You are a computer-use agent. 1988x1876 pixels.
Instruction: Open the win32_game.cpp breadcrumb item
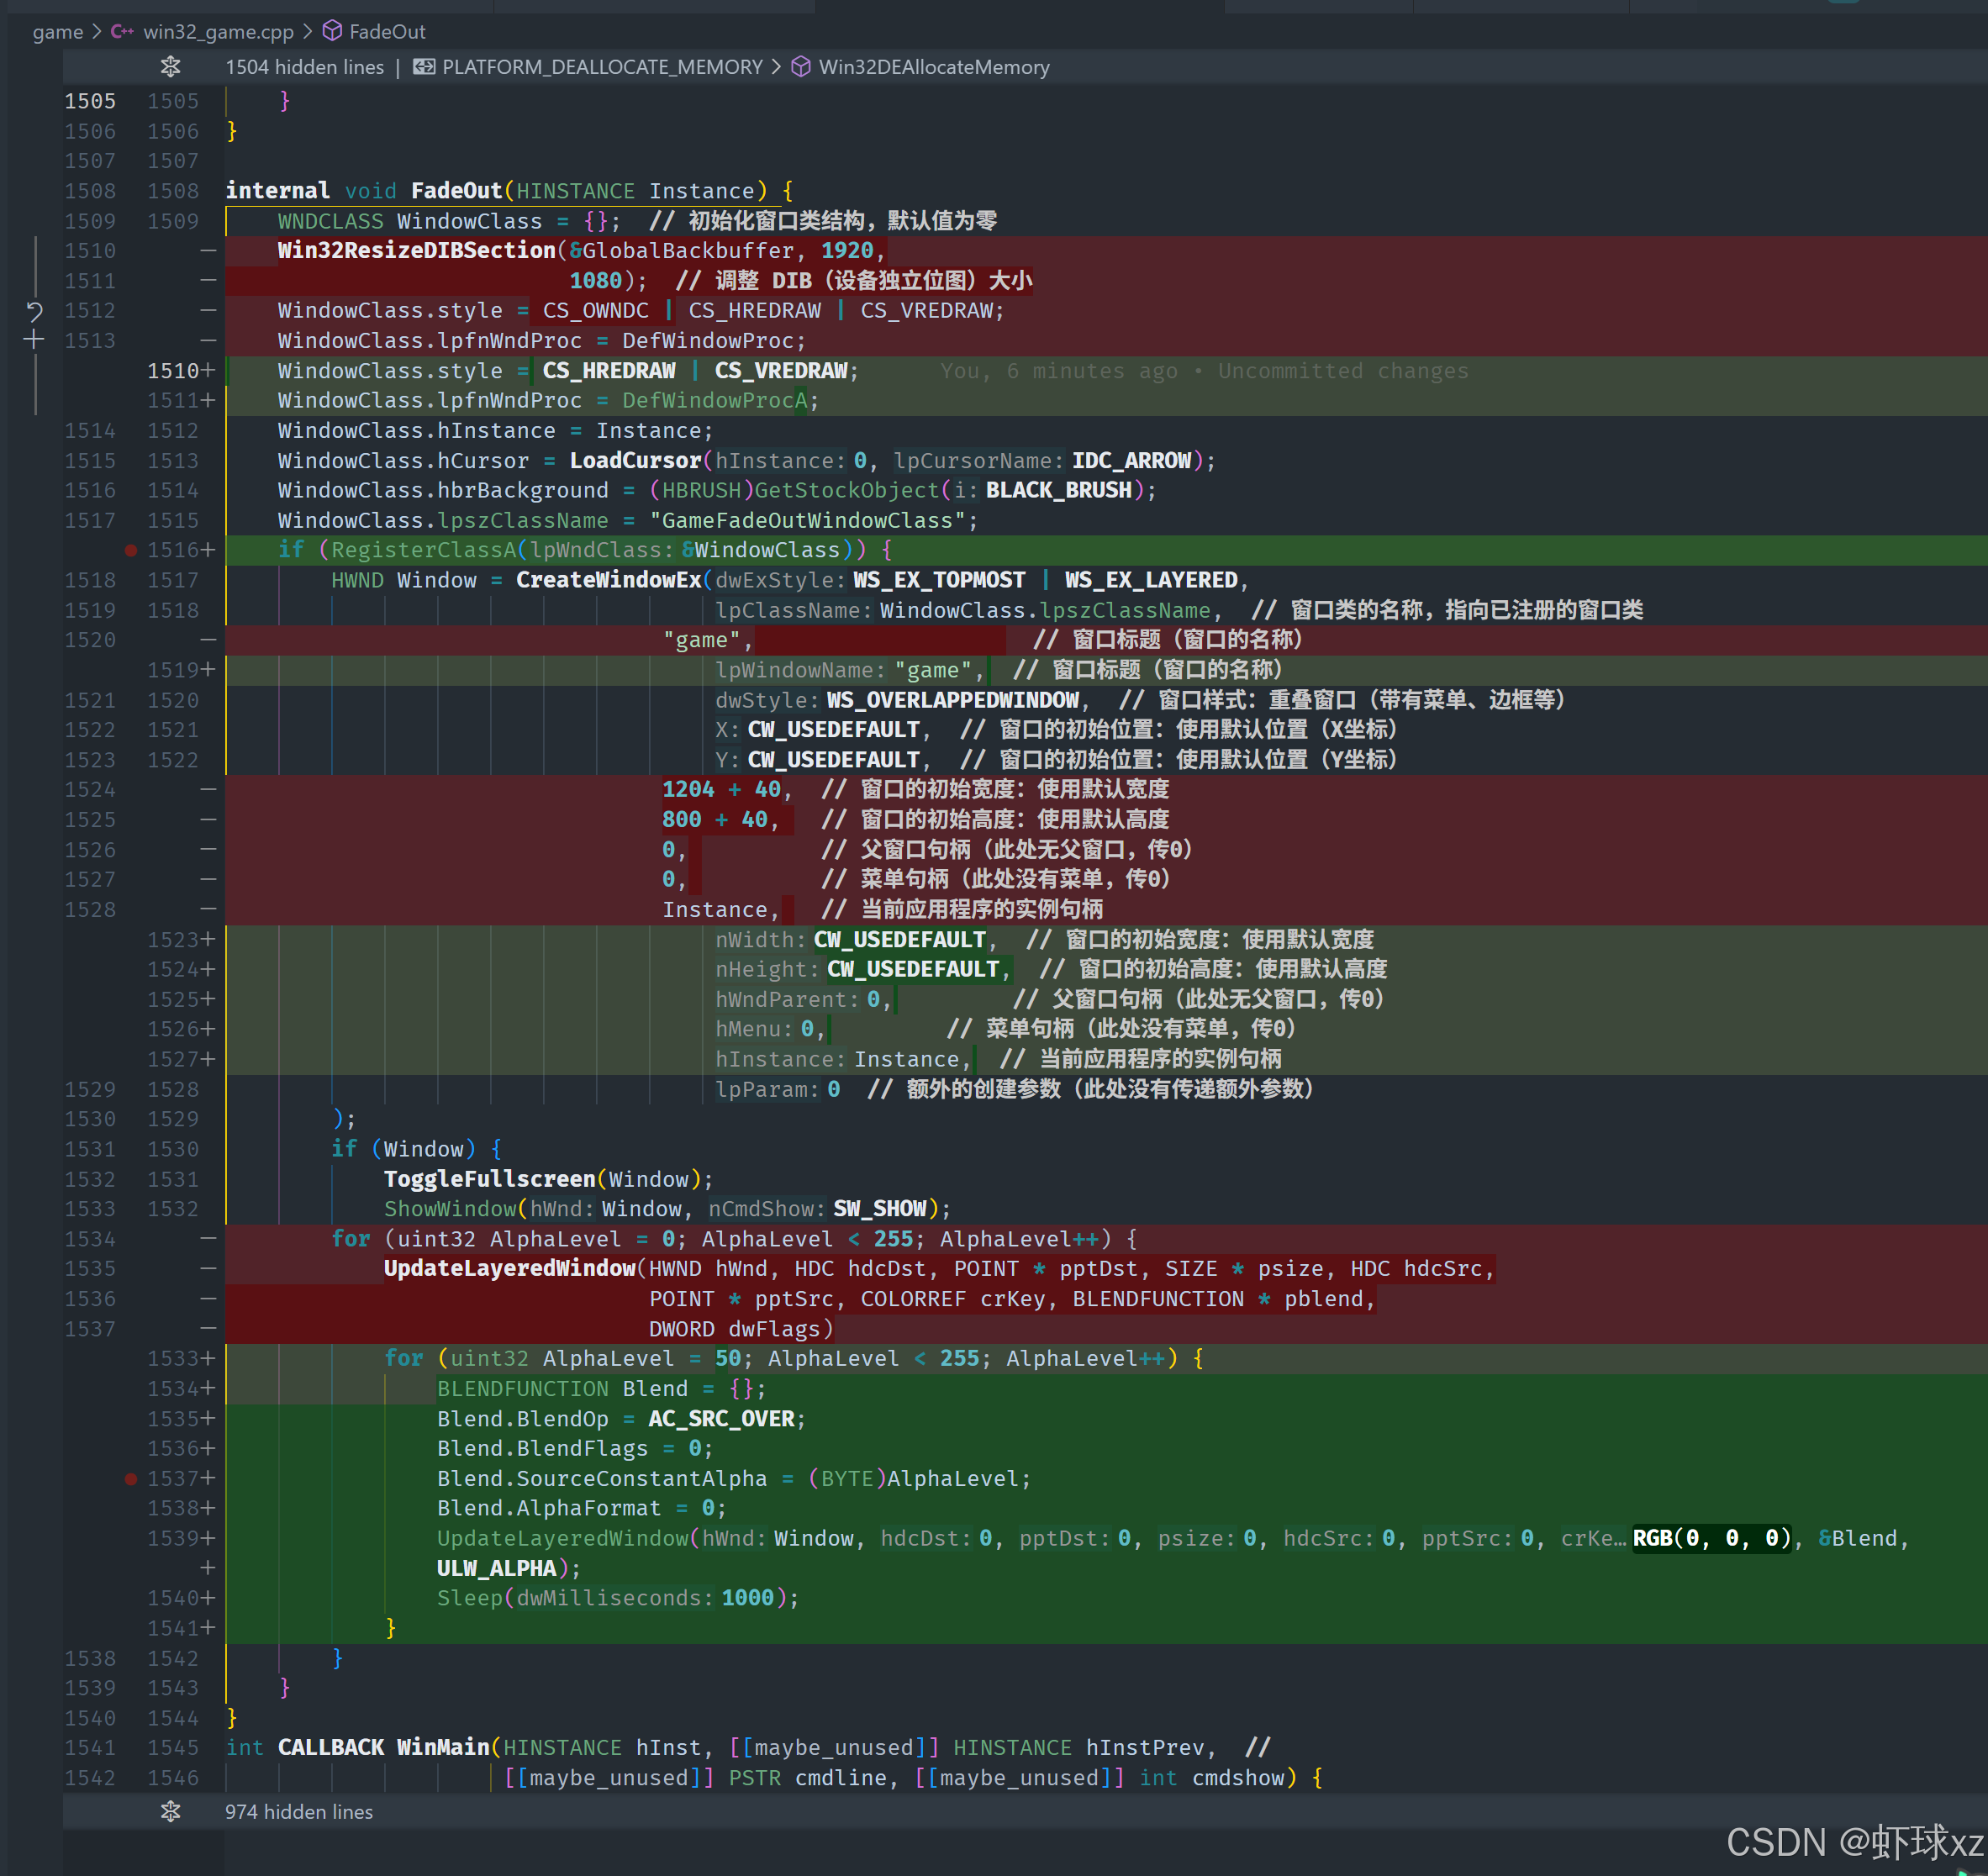[218, 32]
